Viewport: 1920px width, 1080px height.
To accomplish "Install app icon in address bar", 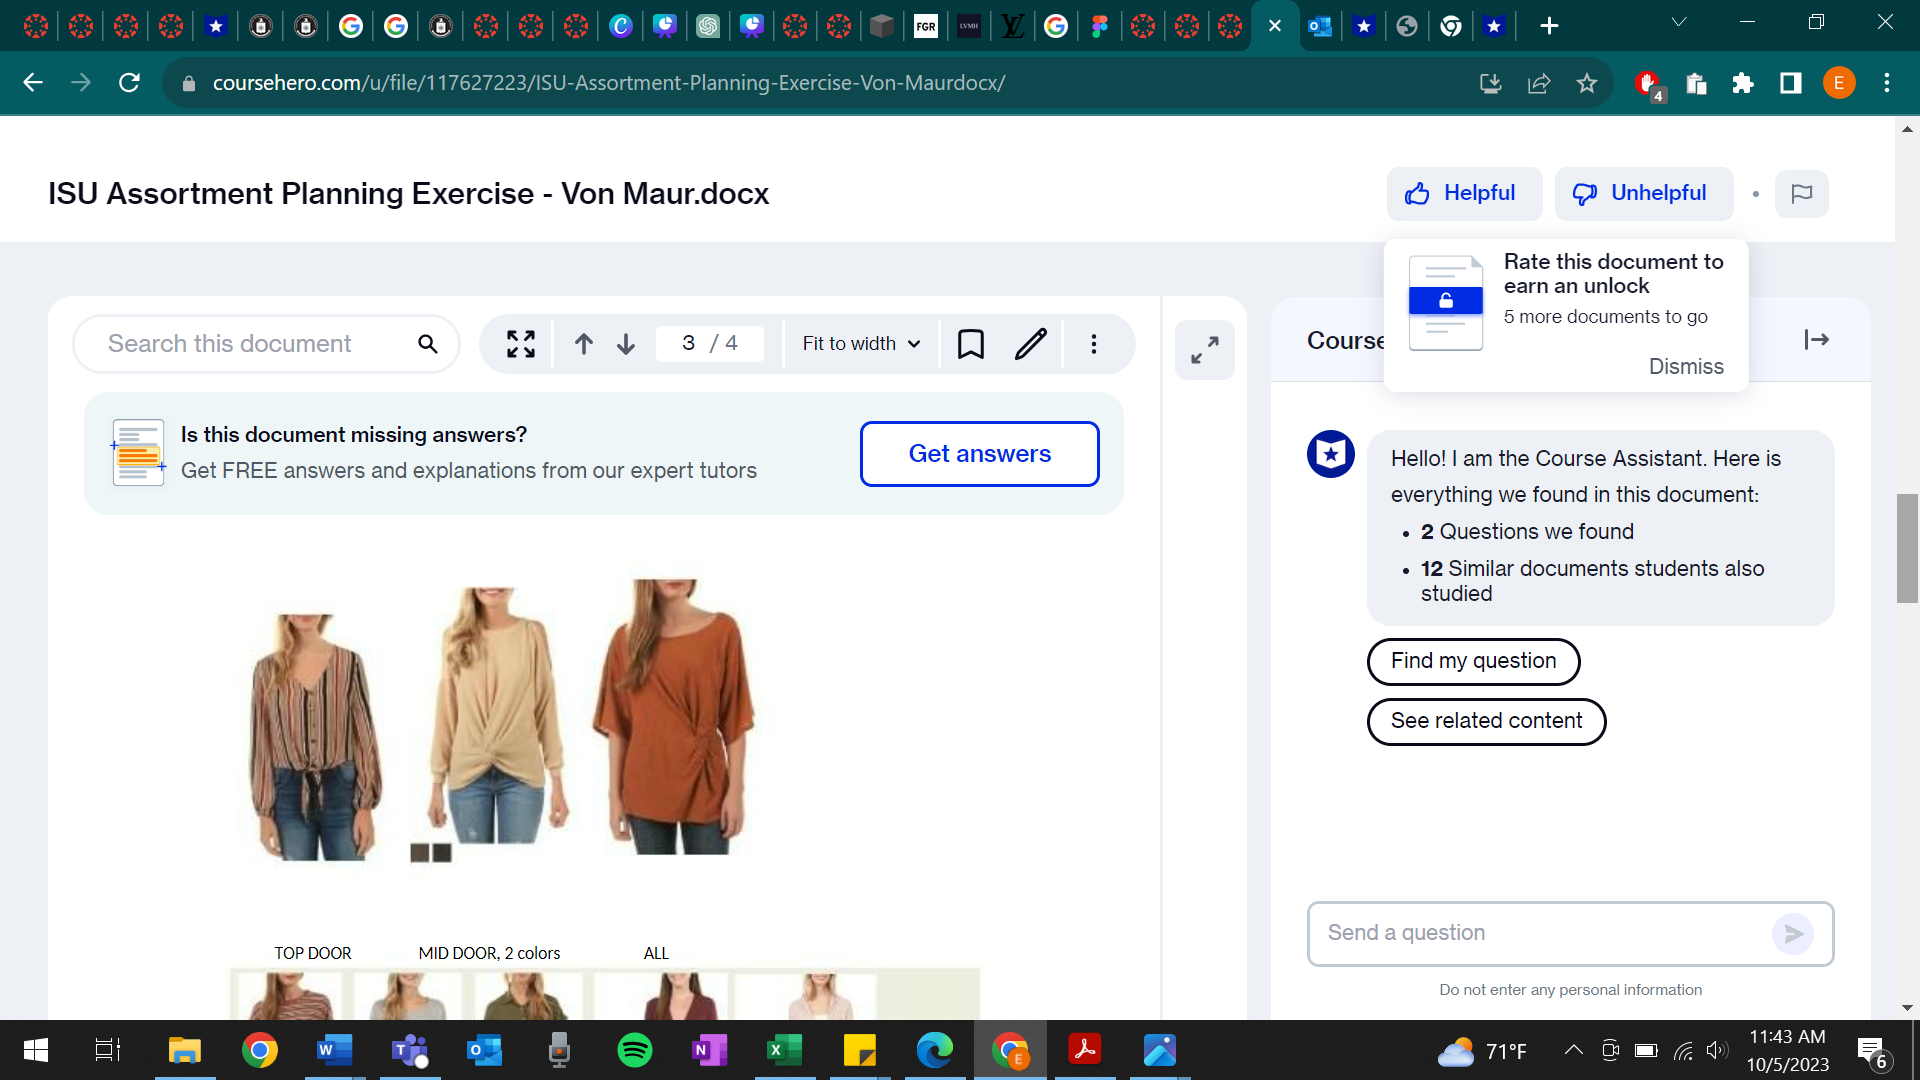I will pos(1491,84).
